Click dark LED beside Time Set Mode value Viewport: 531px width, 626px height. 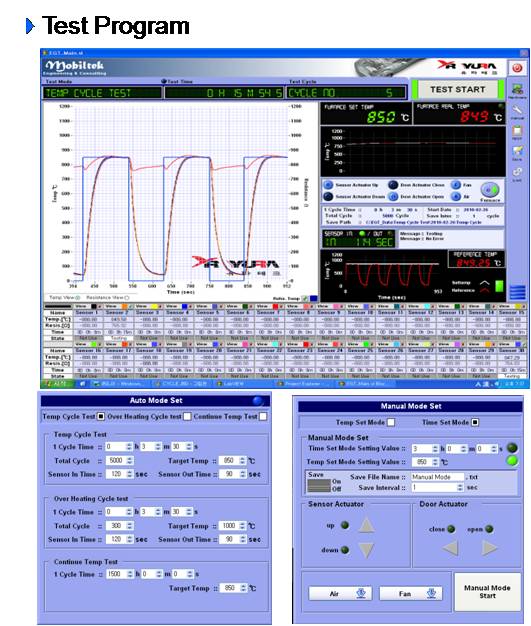(512, 448)
